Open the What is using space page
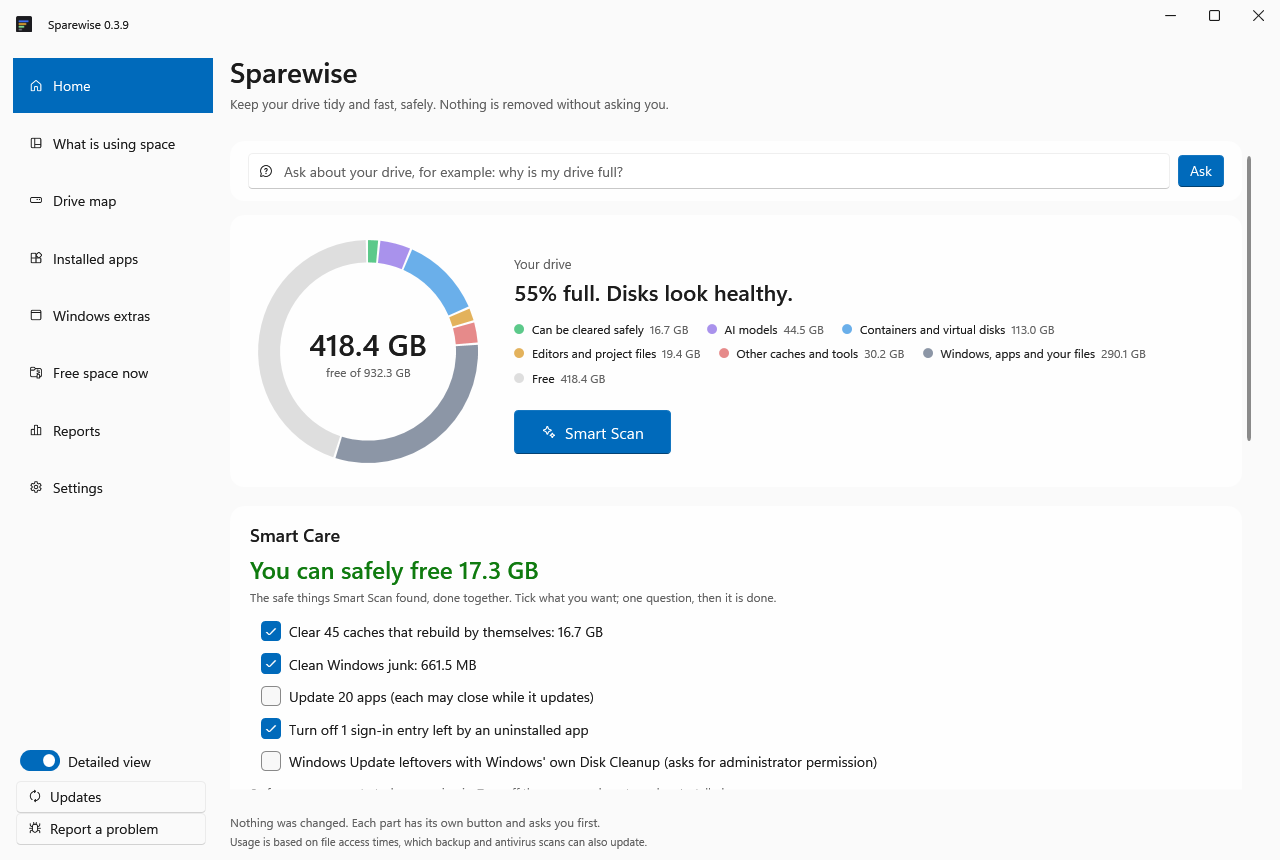 tap(113, 144)
